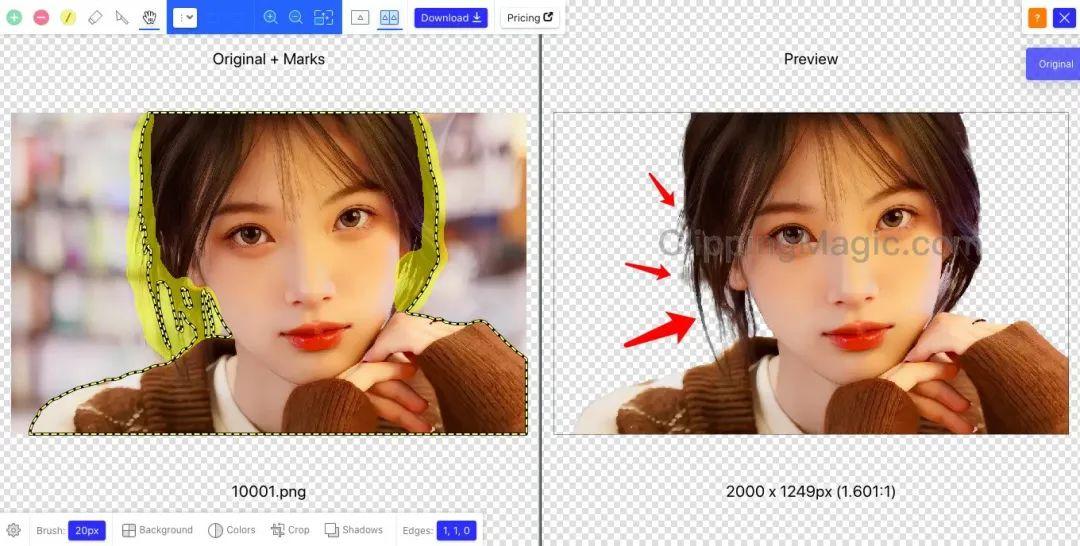Viewport: 1080px width, 546px height.
Task: Select the green Keep marker tool
Action: [x=14, y=18]
